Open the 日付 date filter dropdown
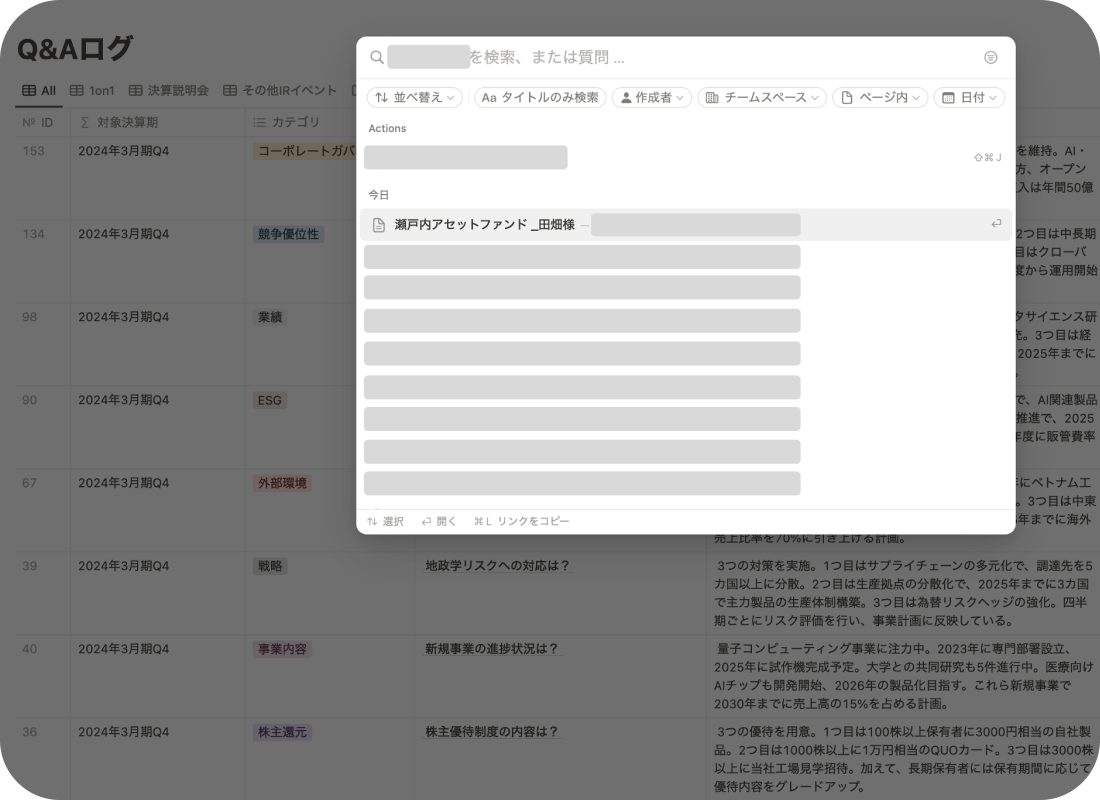Viewport: 1100px width, 800px height. 968,97
